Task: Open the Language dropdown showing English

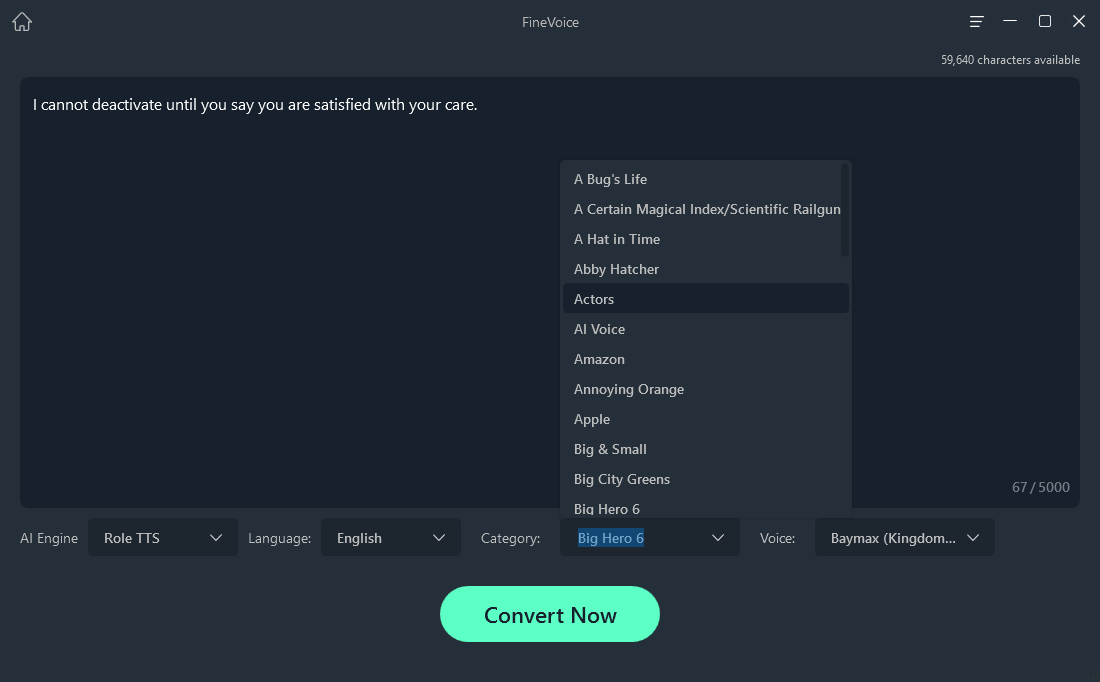Action: click(x=390, y=537)
